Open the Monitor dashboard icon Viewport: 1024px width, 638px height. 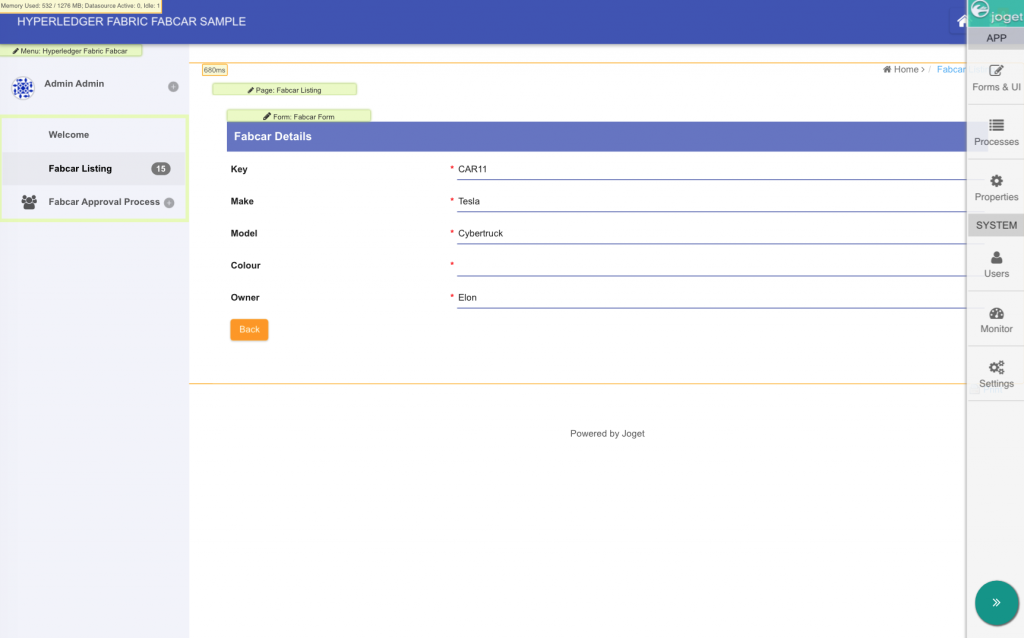click(996, 314)
